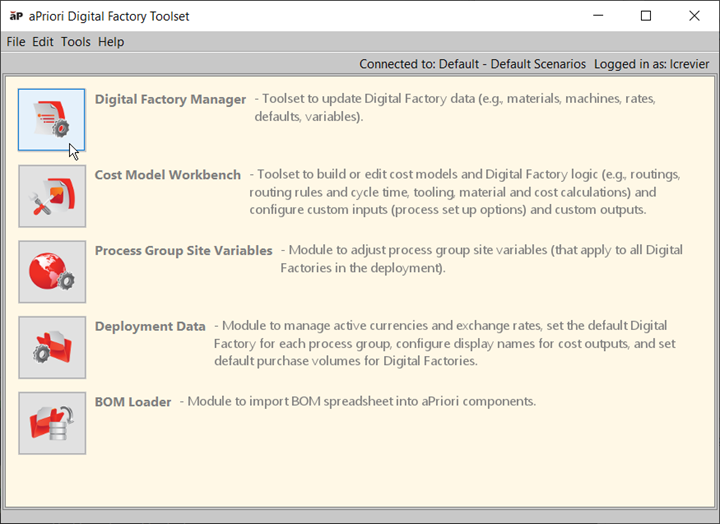
Task: Maximize the aPriori Toolset window
Action: point(646,16)
